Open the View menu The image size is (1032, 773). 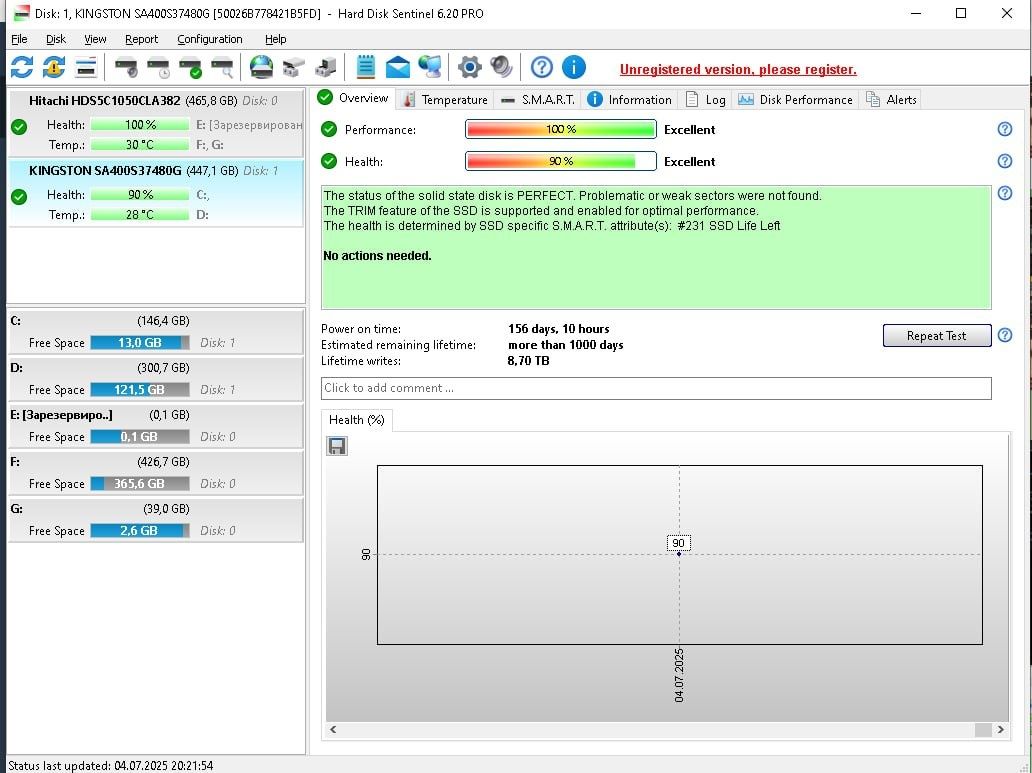coord(95,39)
